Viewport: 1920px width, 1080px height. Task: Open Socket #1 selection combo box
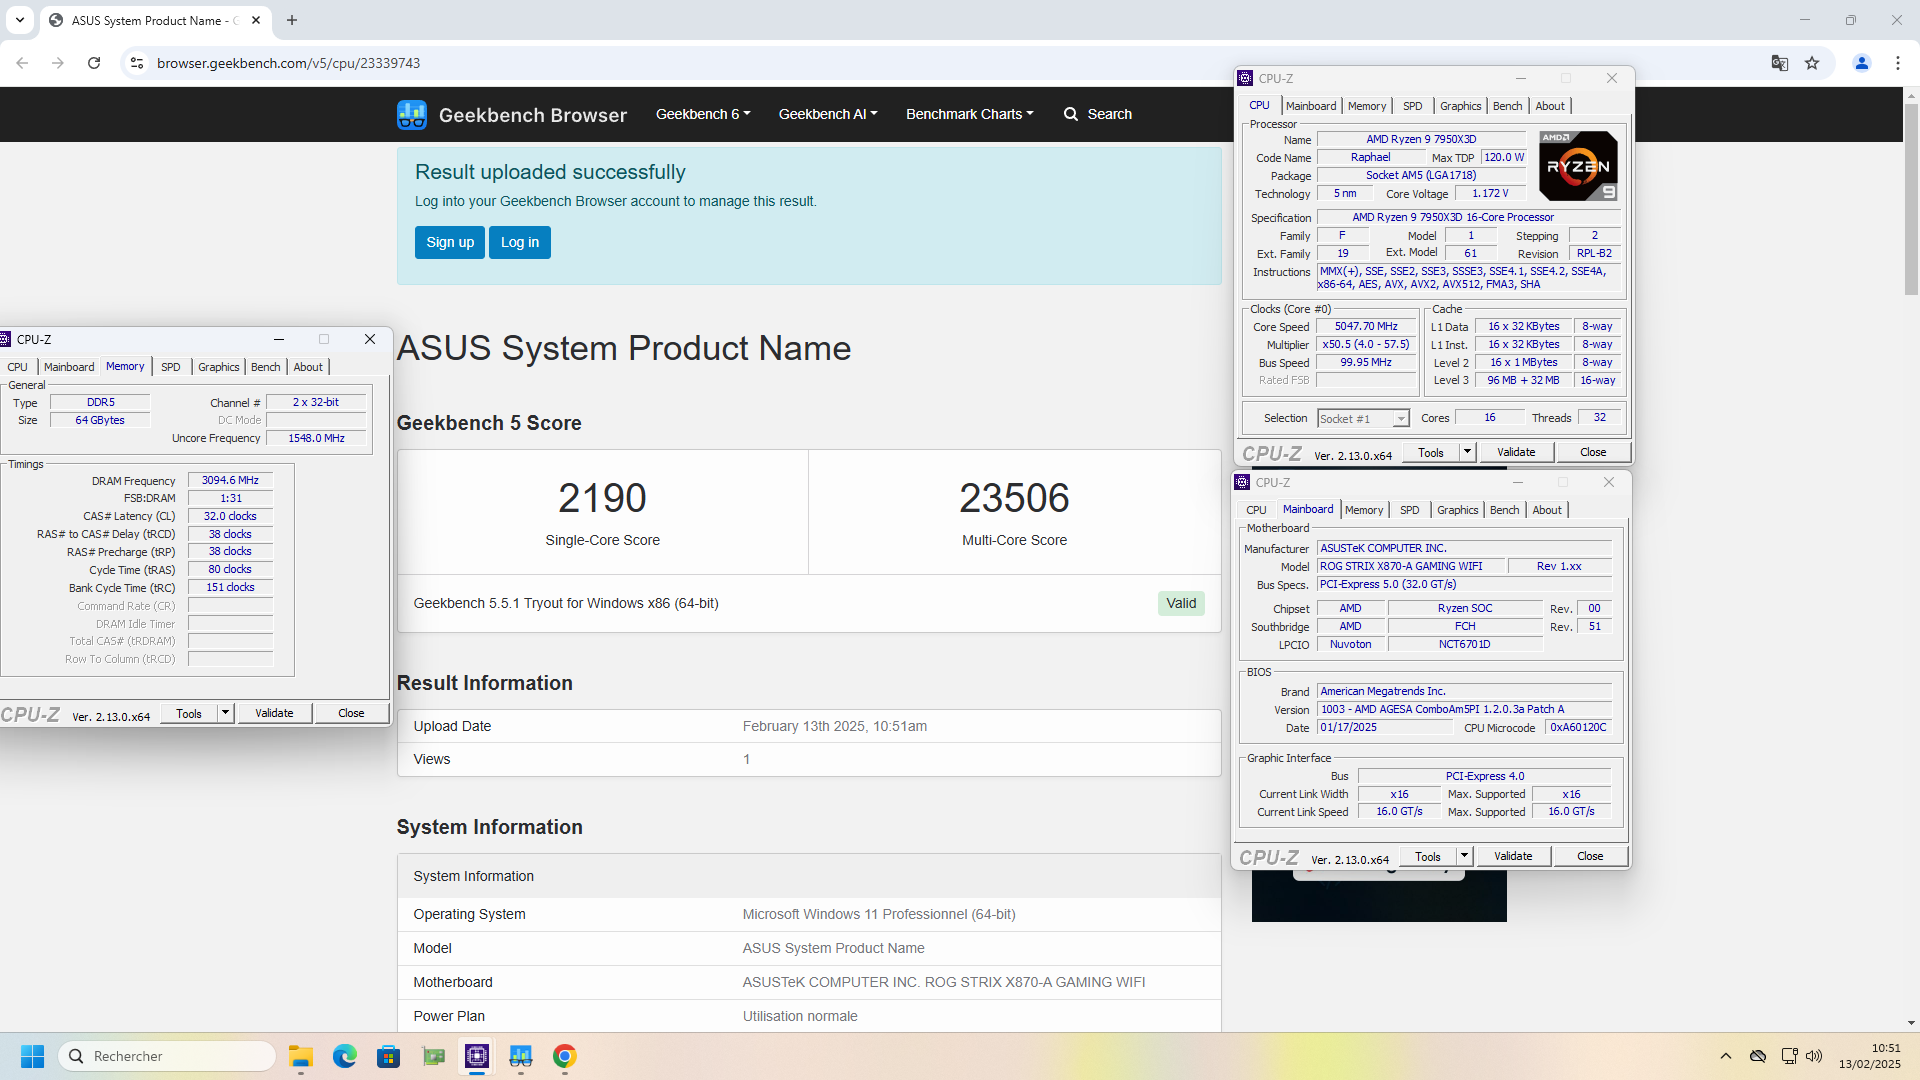(1363, 418)
